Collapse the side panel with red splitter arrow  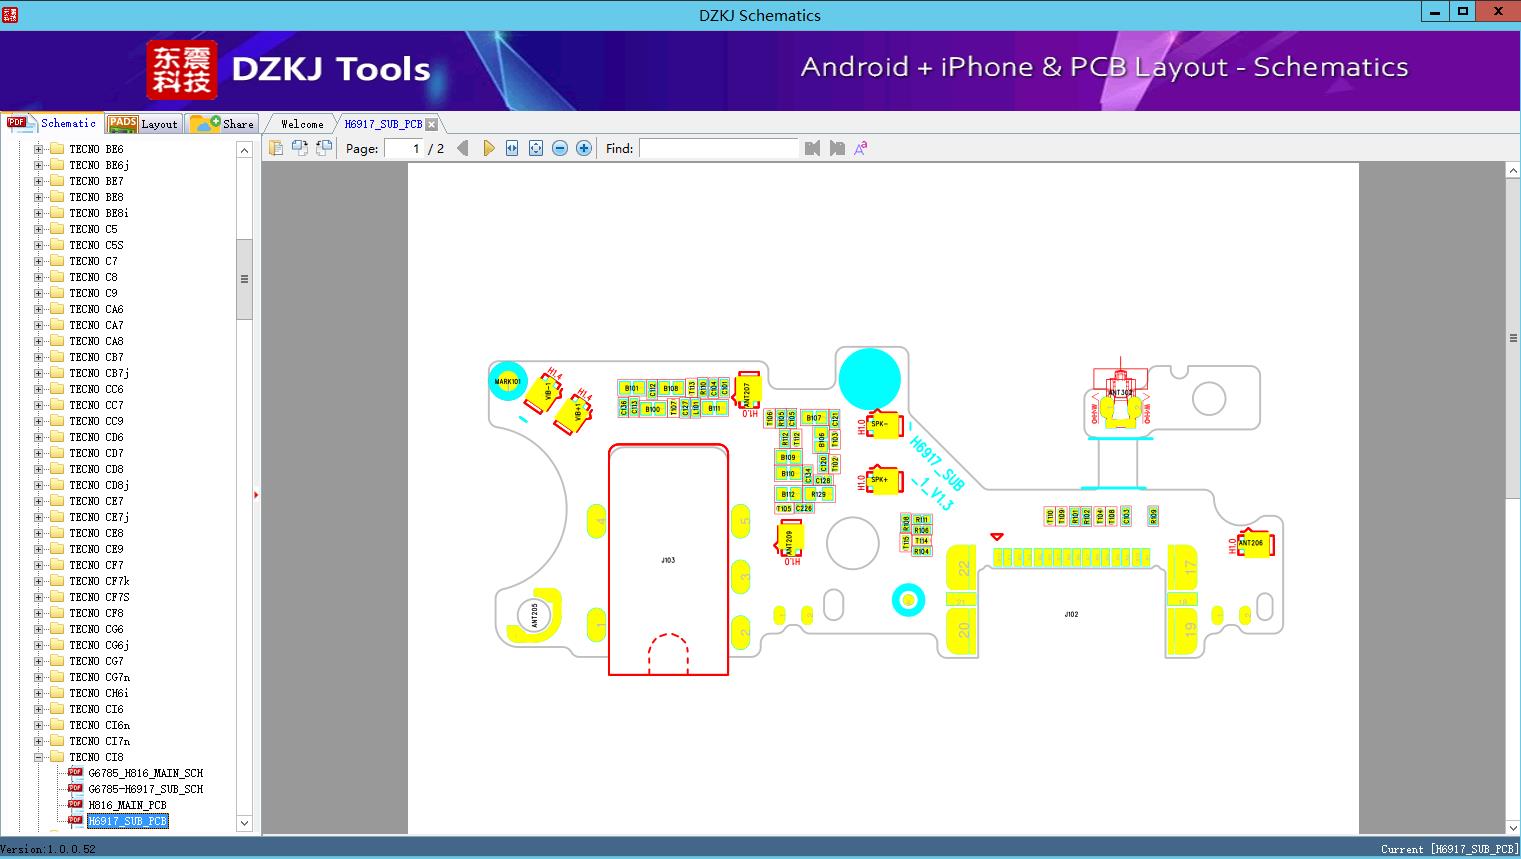[256, 495]
